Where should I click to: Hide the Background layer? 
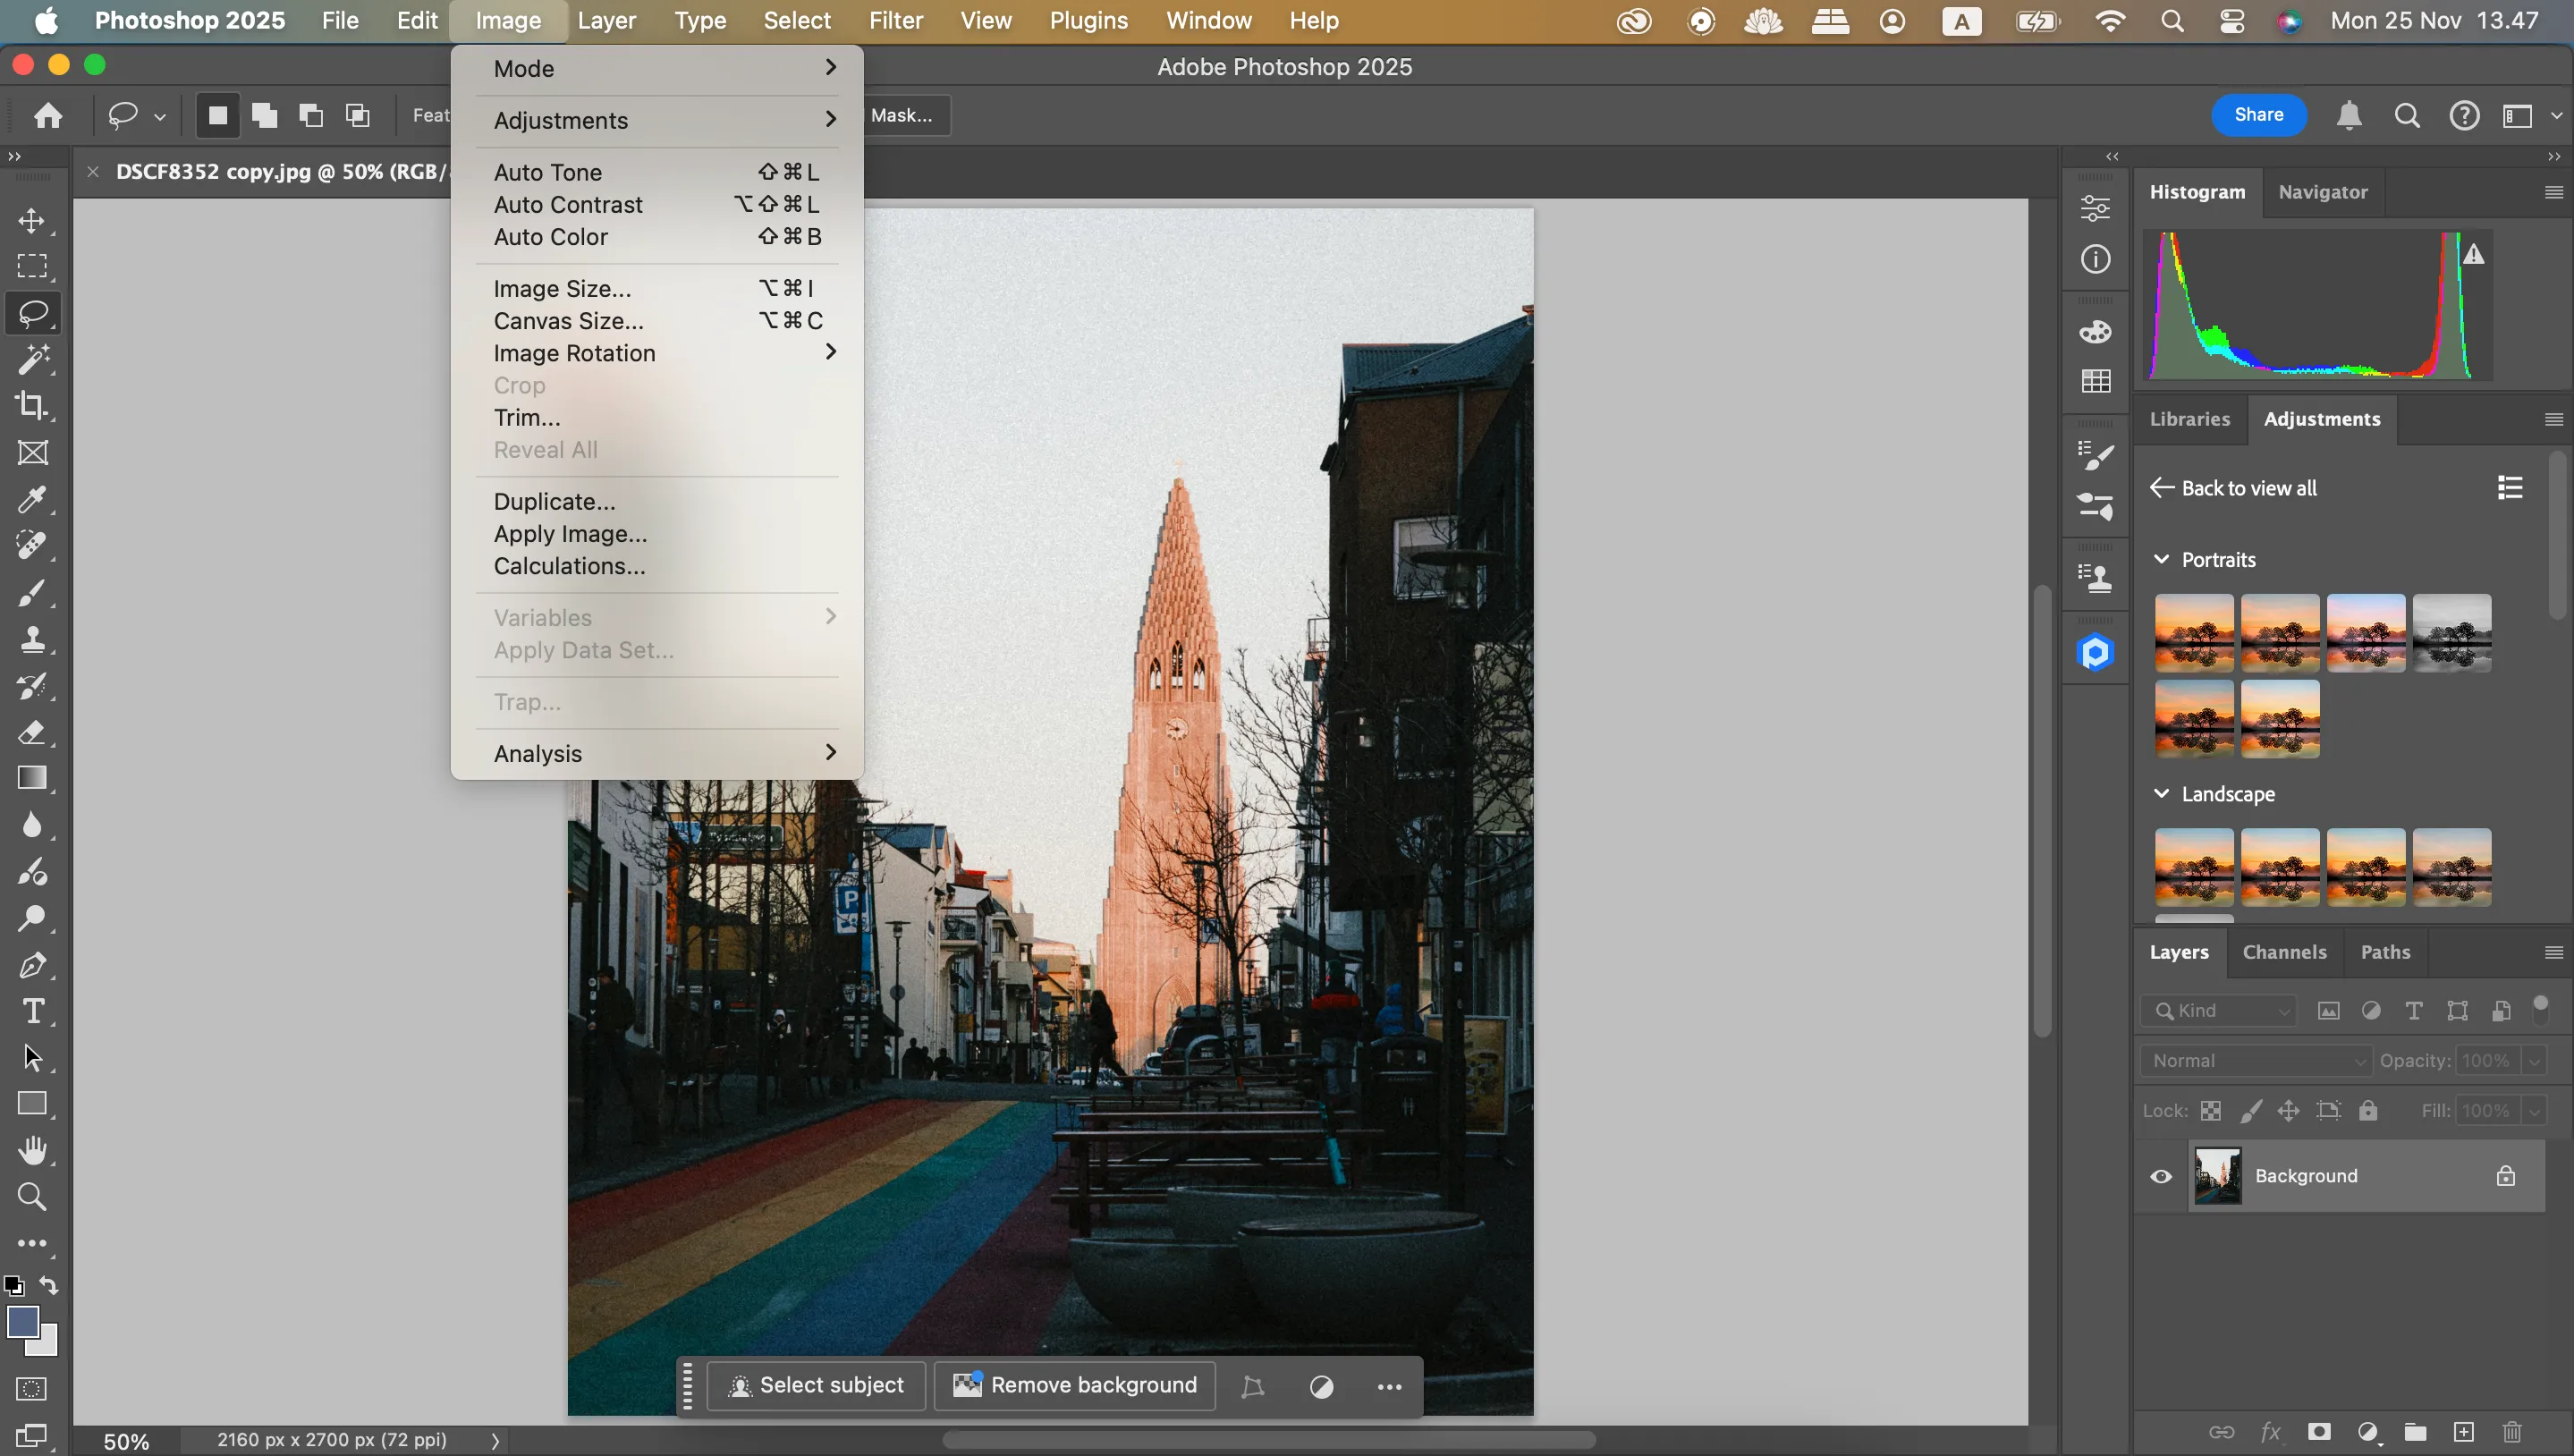point(2160,1175)
